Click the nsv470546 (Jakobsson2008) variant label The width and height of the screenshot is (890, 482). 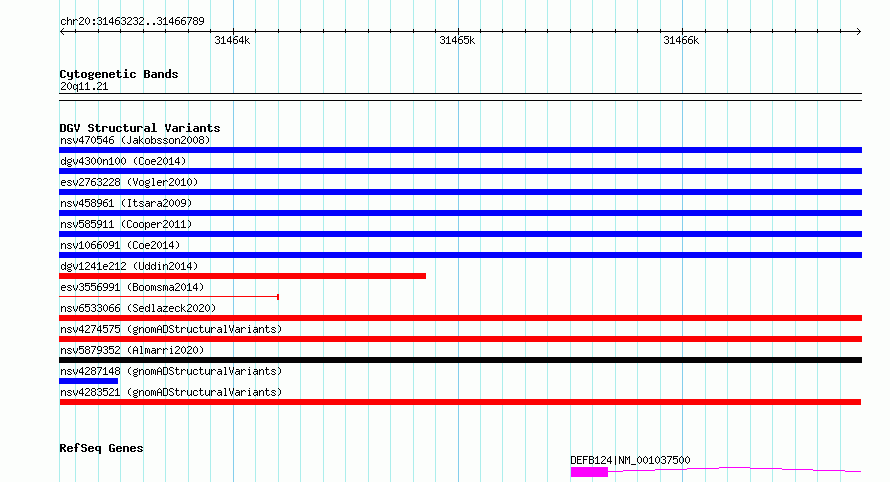[x=135, y=140]
